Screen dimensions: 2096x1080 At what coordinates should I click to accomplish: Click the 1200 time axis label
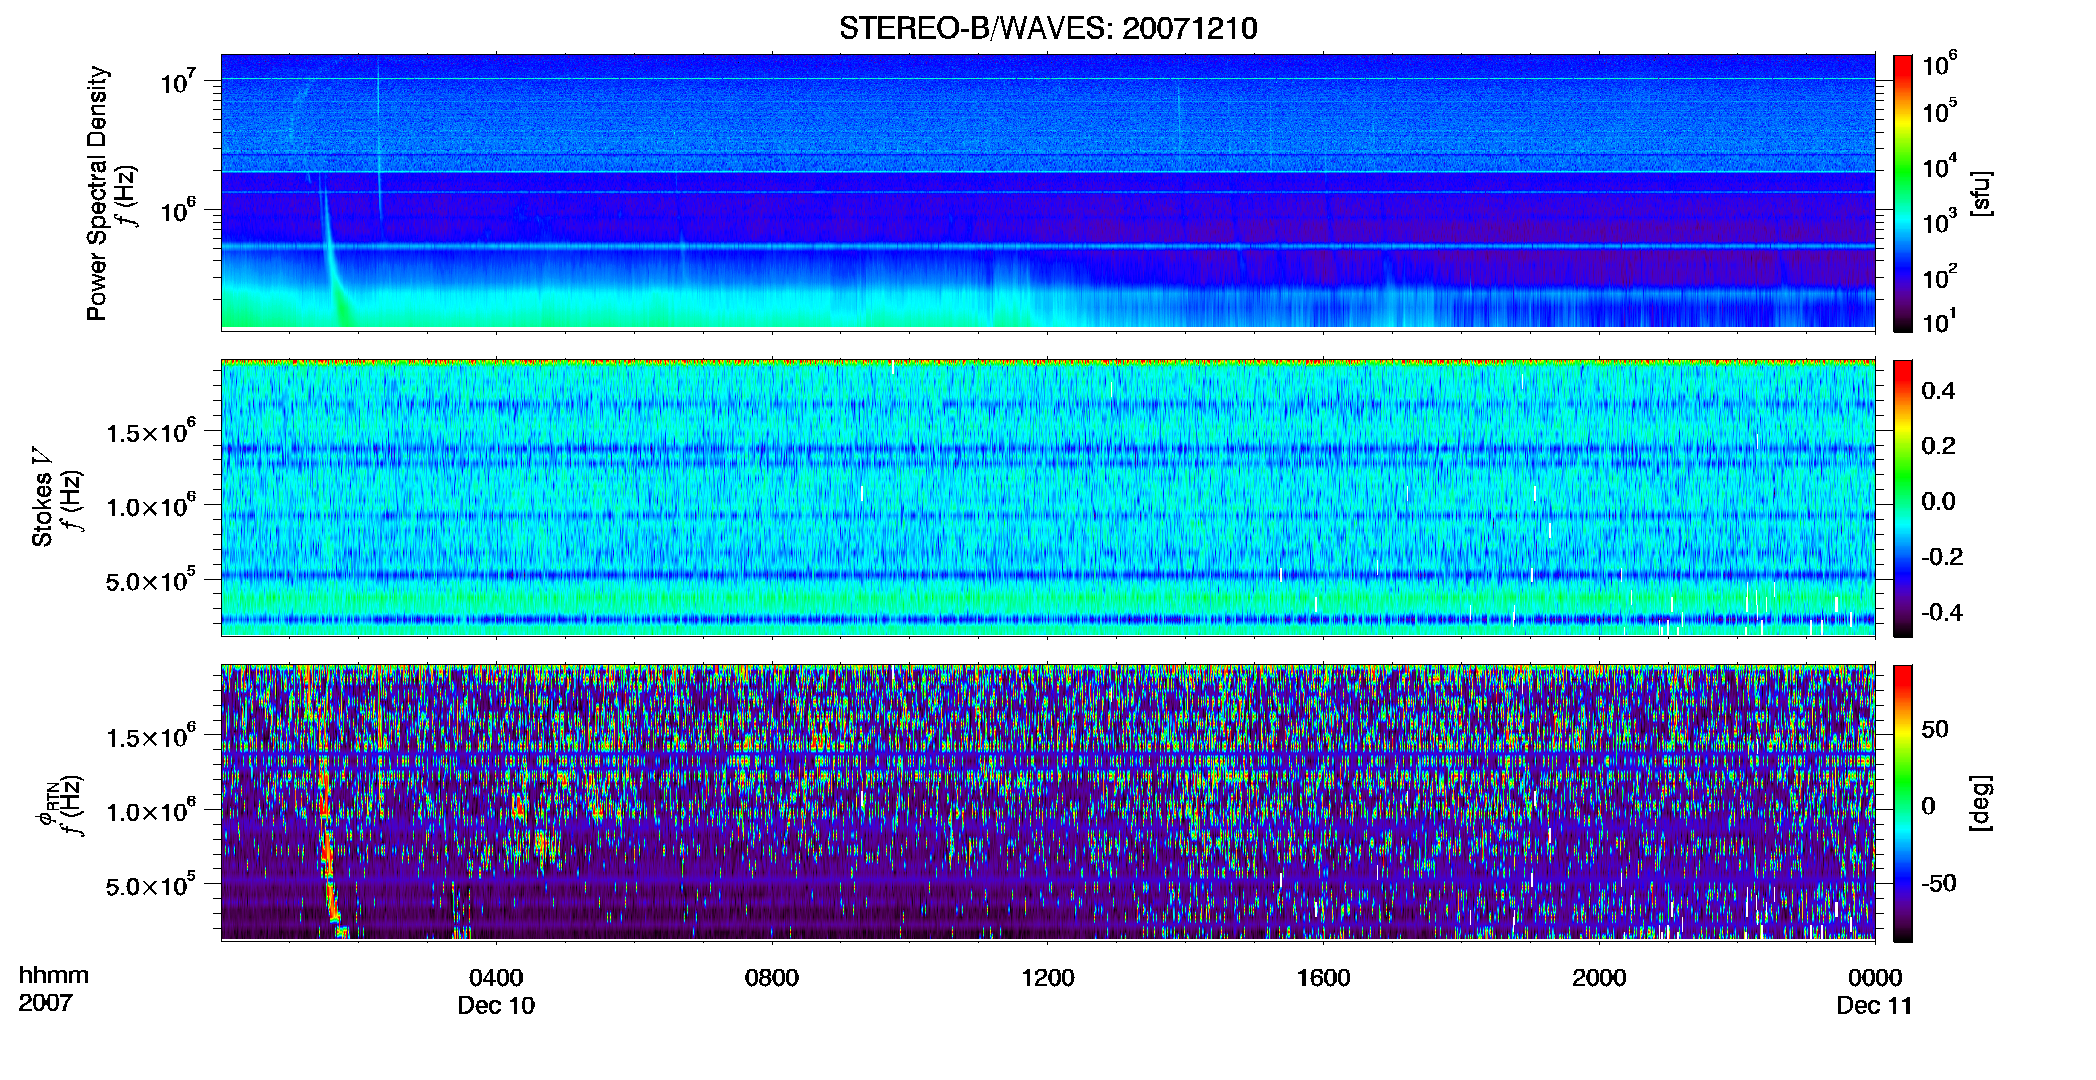[1048, 977]
